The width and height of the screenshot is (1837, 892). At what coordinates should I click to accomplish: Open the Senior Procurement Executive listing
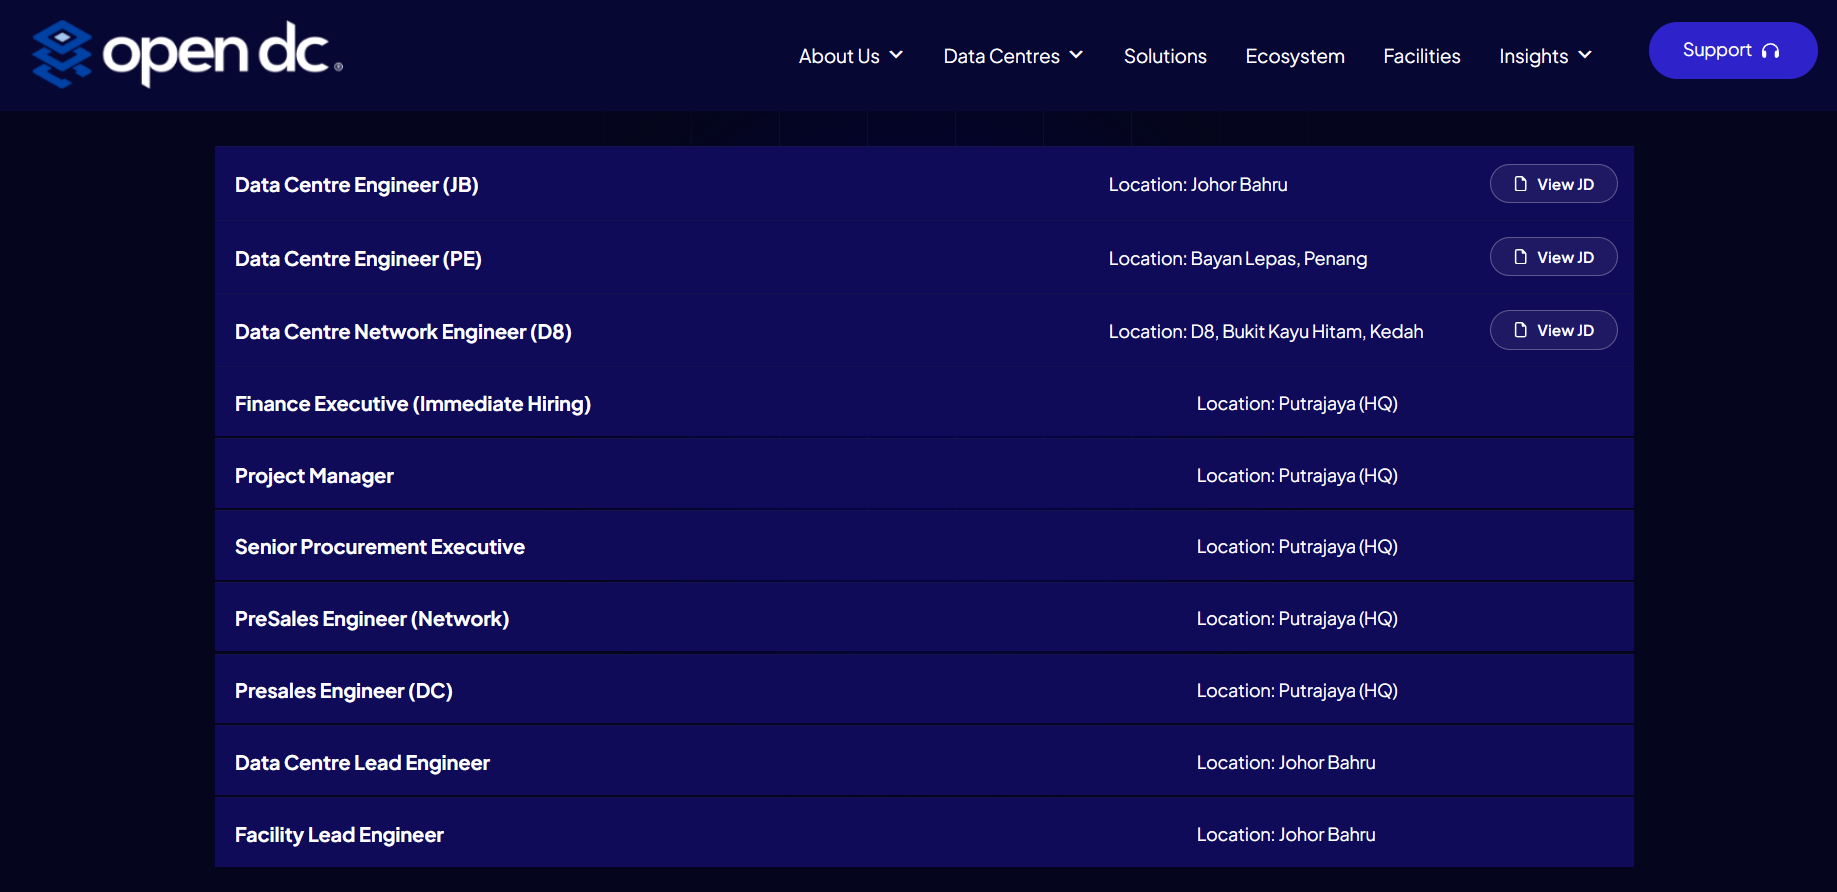(924, 546)
